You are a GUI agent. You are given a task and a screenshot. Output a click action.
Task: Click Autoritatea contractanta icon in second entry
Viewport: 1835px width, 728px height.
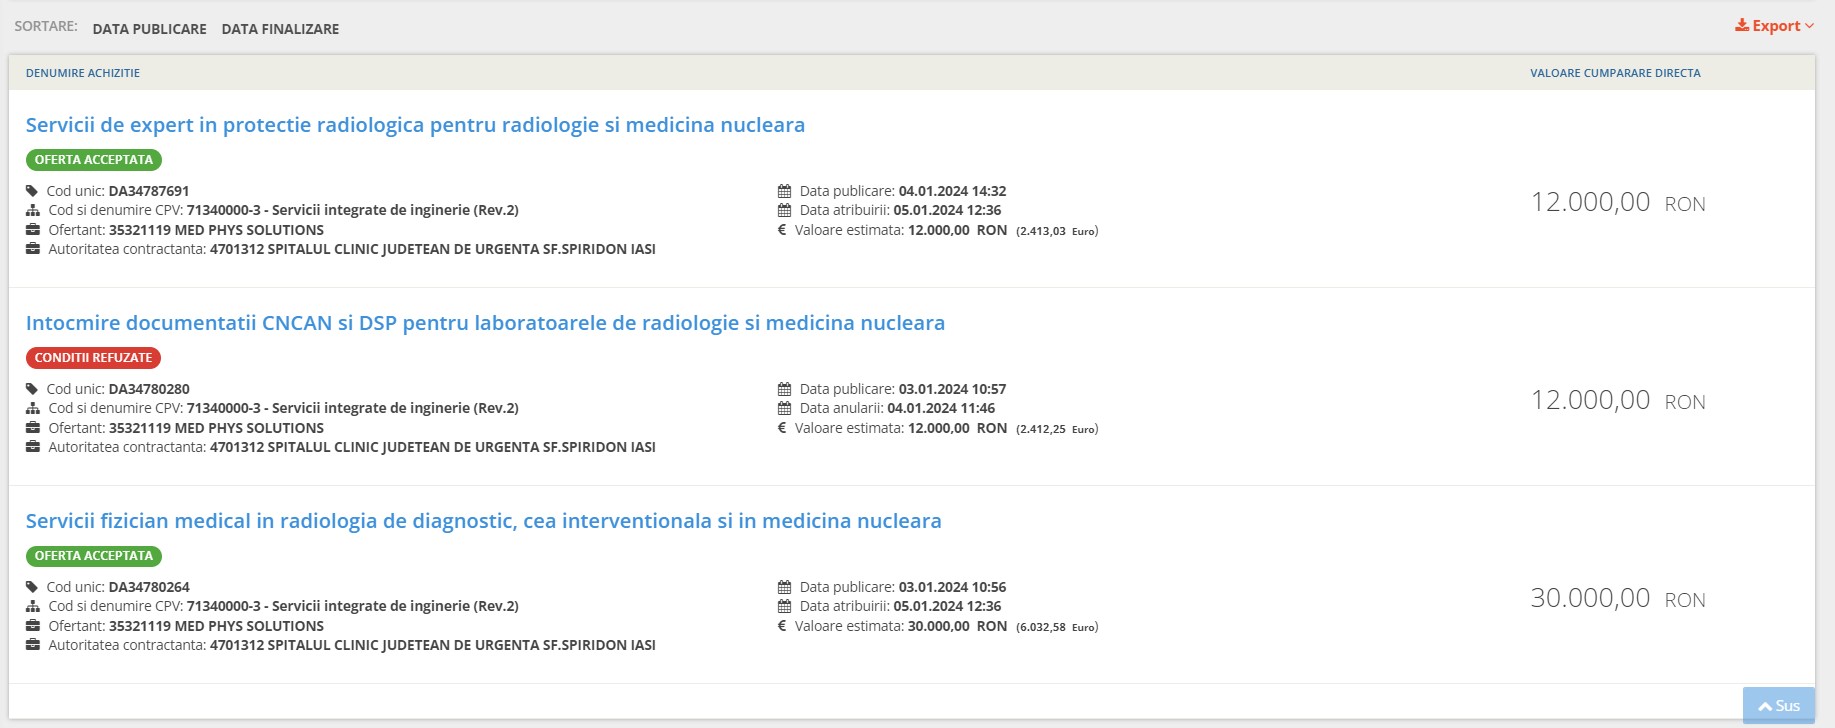tap(33, 447)
